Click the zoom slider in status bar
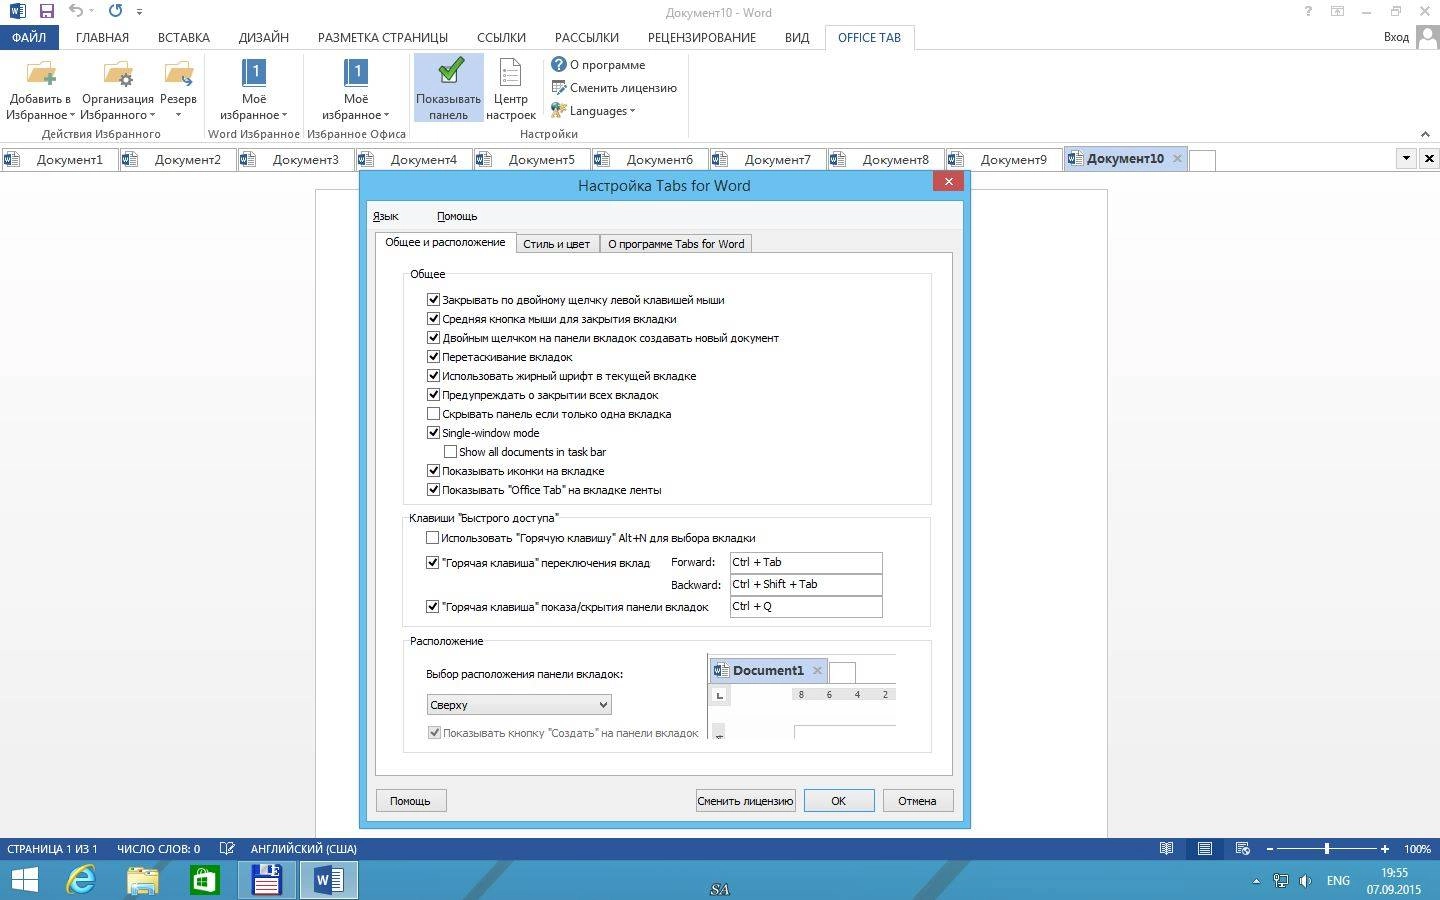 [1327, 848]
